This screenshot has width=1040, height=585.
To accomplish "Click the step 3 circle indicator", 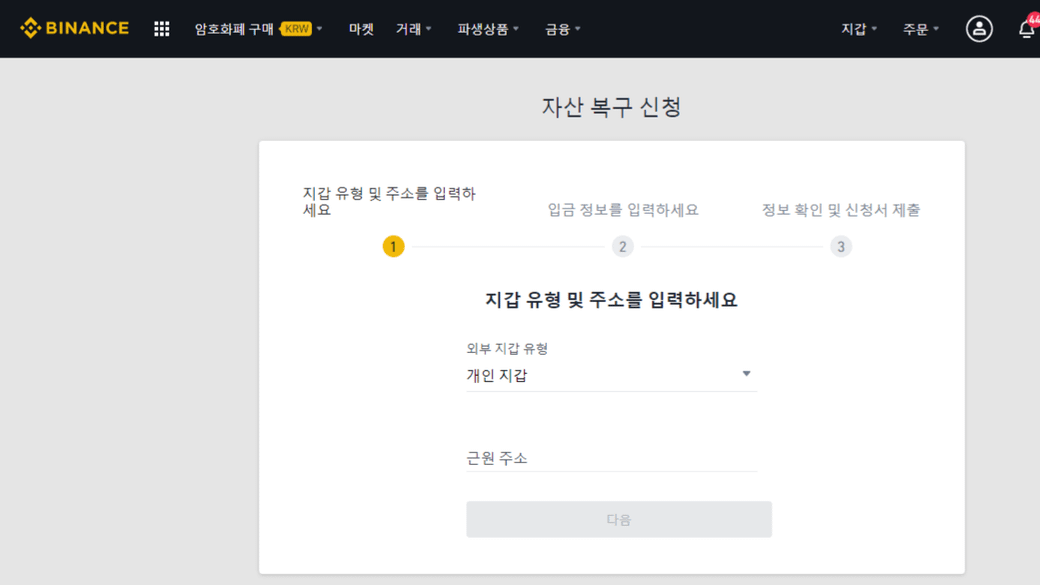I will [x=840, y=246].
